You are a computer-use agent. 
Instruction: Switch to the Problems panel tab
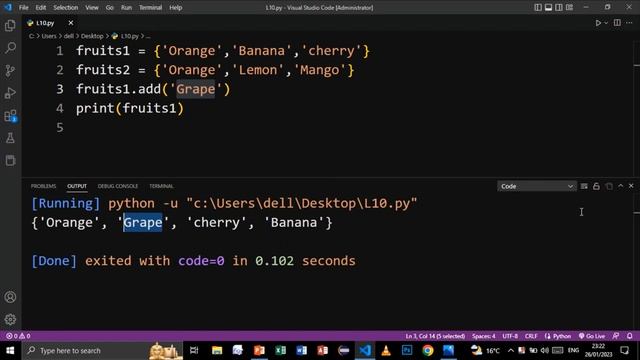43,186
